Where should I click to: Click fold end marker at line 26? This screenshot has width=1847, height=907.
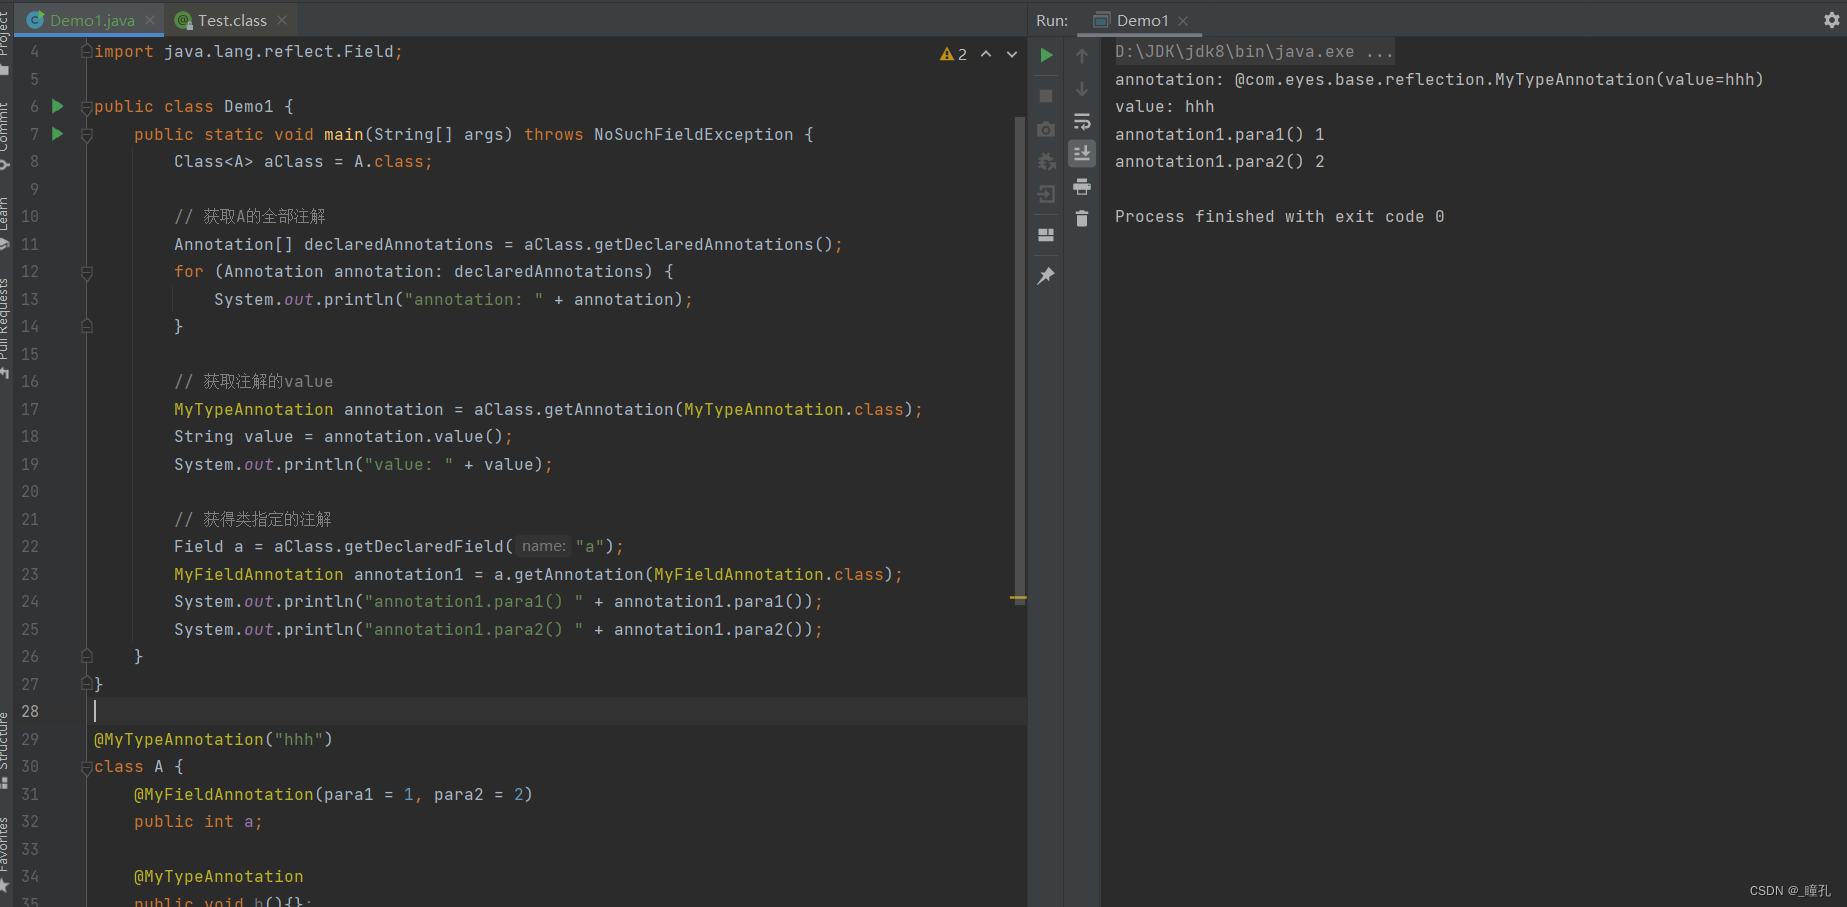(x=86, y=656)
